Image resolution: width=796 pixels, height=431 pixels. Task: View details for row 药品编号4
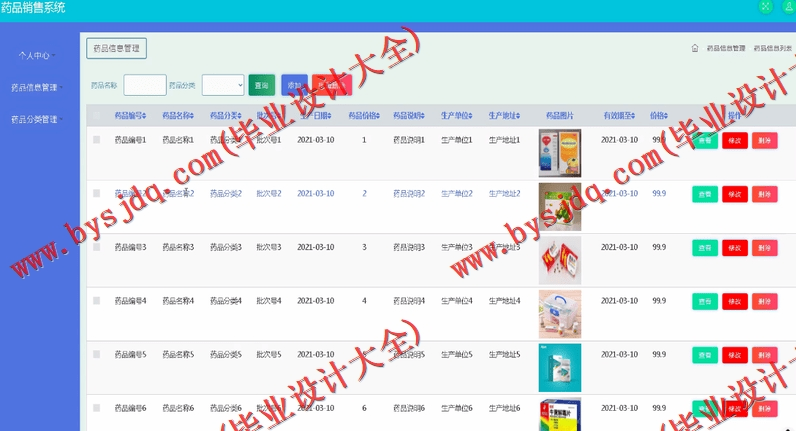[705, 302]
